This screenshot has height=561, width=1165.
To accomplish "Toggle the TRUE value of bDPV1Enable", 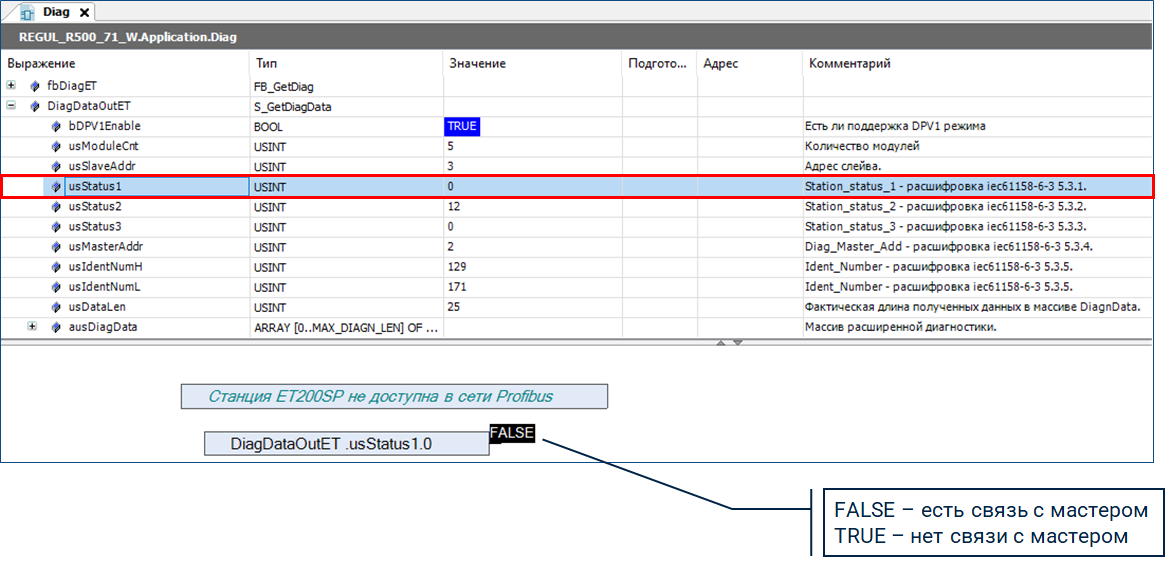I will 461,126.
